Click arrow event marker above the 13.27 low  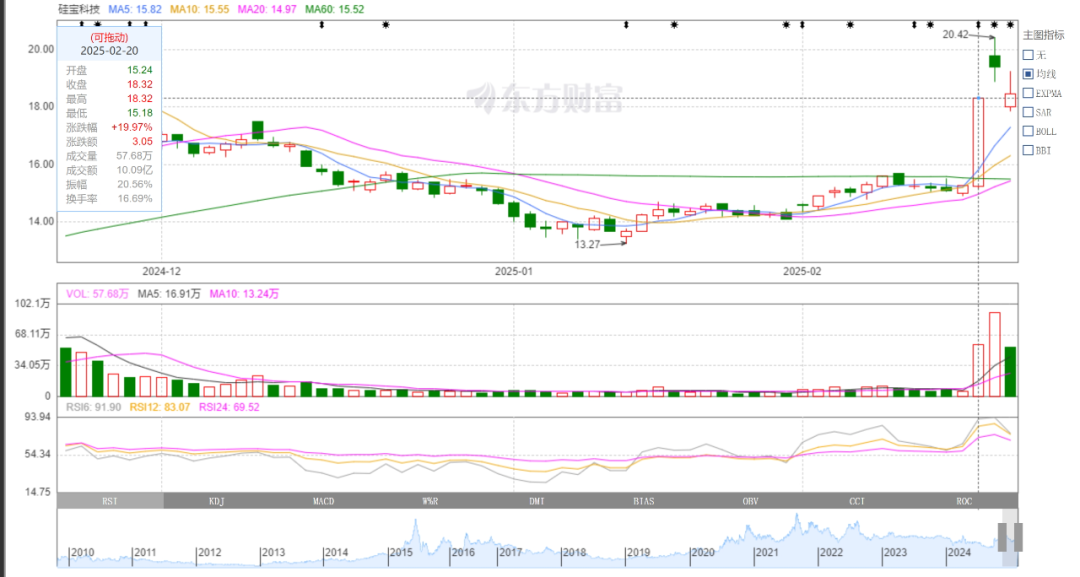[626, 25]
